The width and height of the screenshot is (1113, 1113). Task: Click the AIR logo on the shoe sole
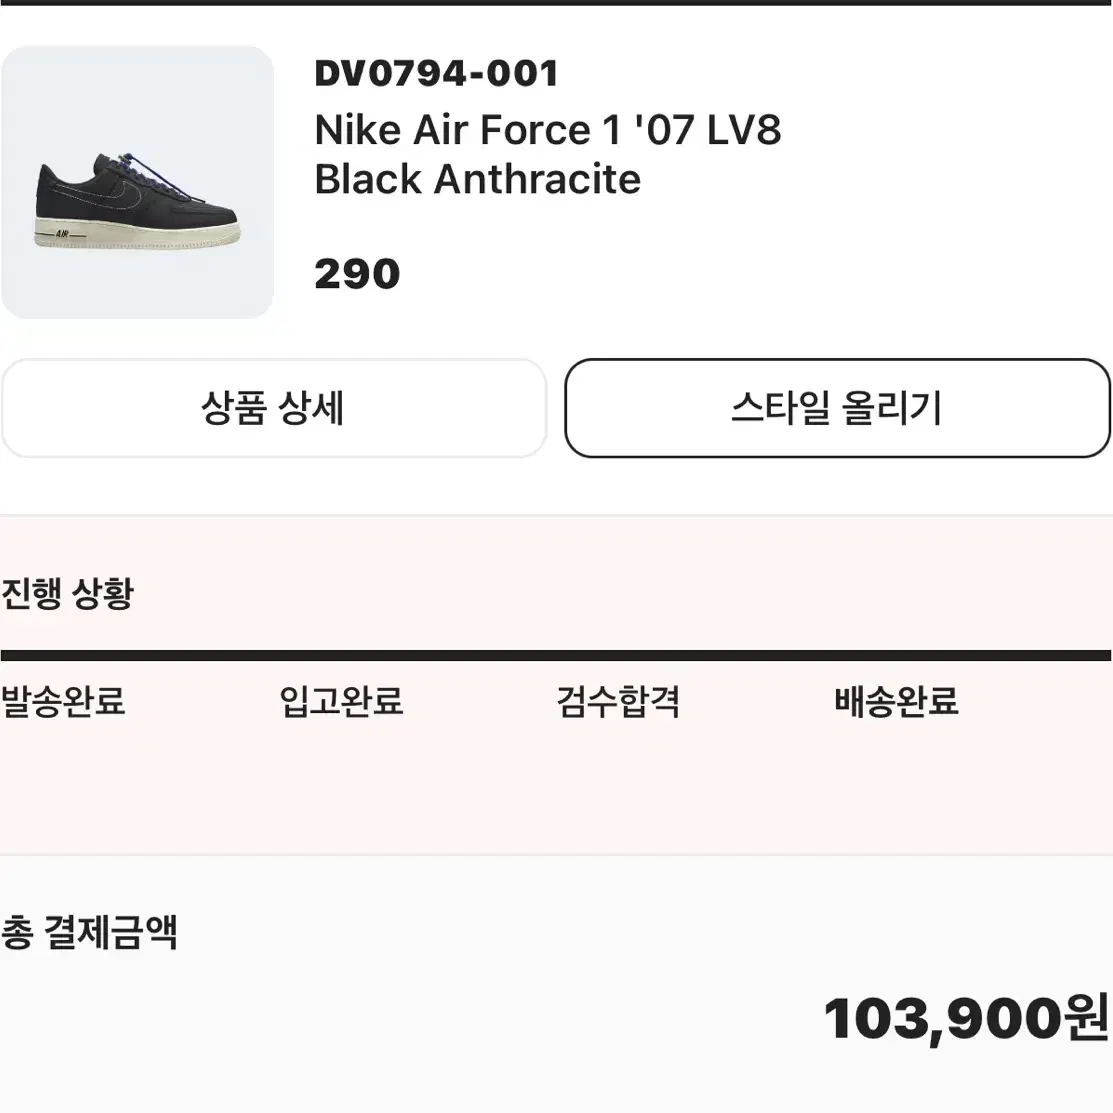pos(62,234)
